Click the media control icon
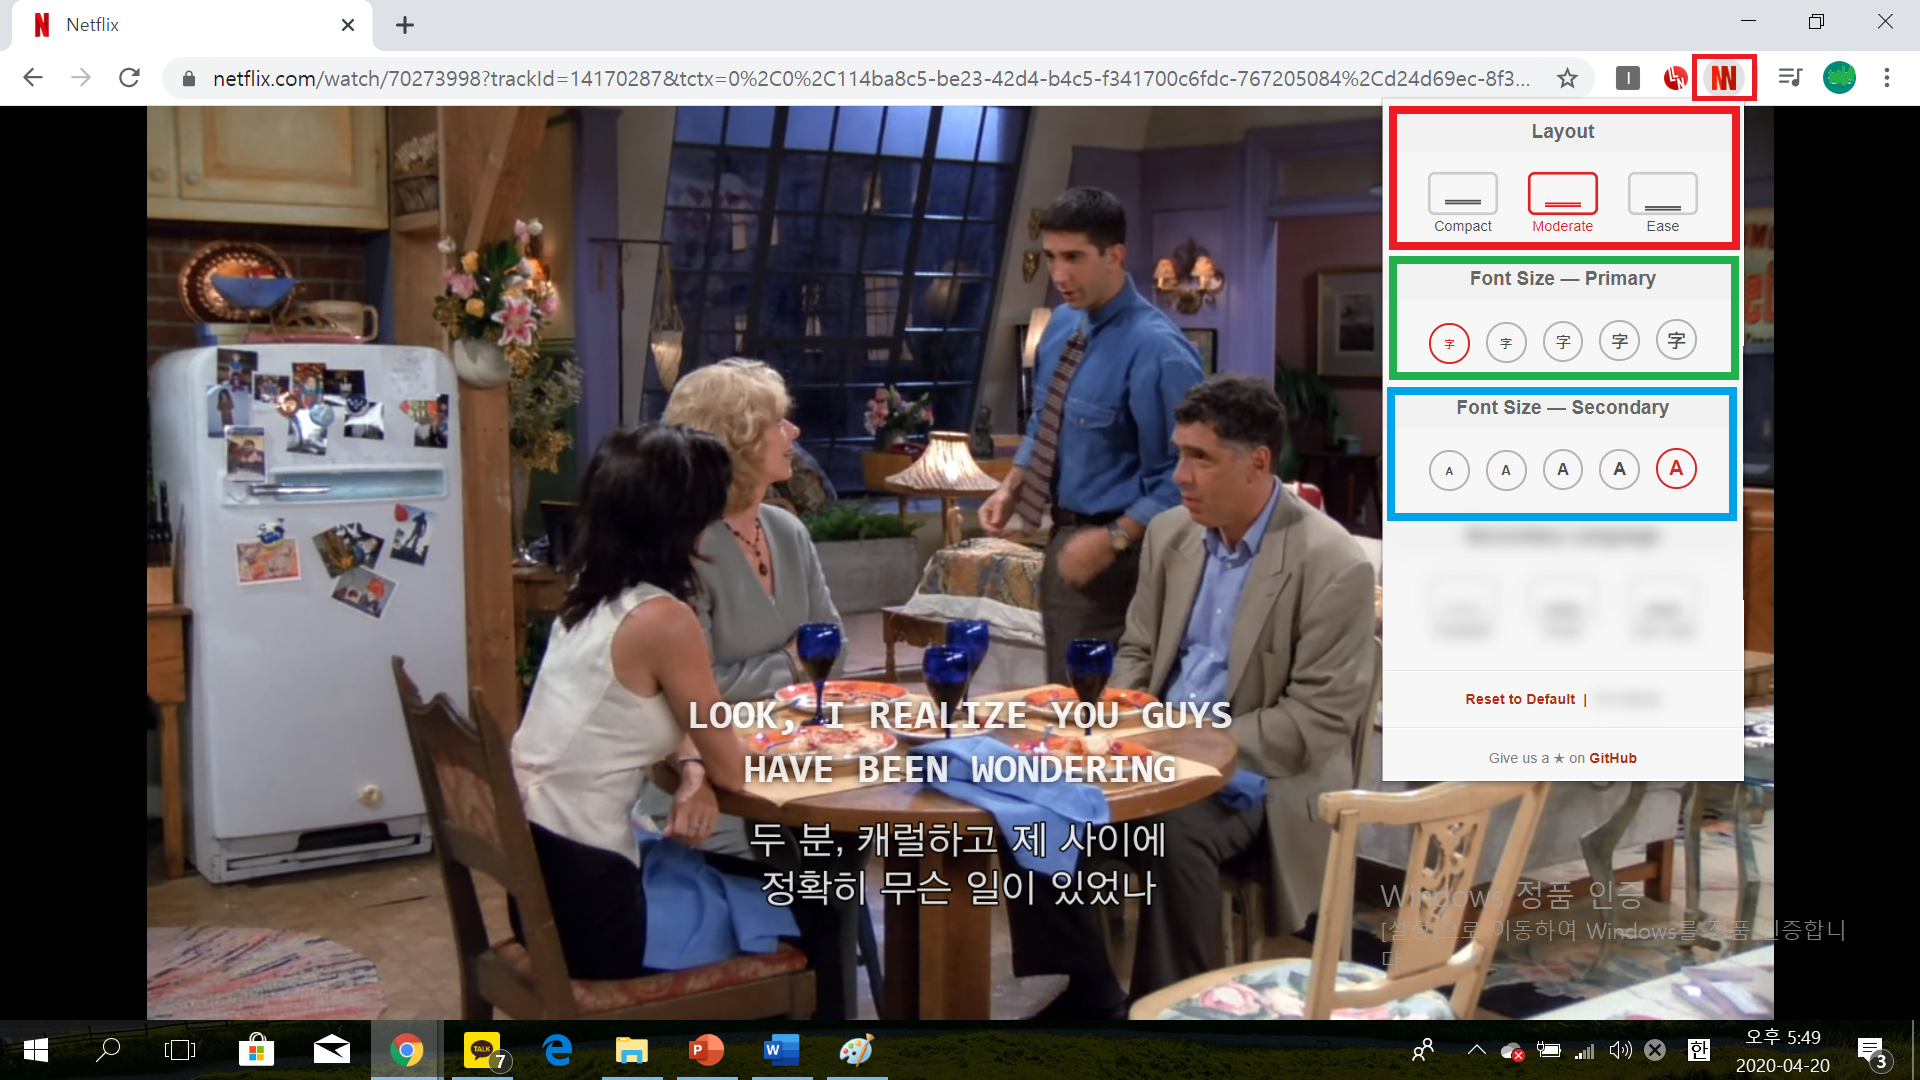Image resolution: width=1920 pixels, height=1080 pixels. click(x=1790, y=78)
